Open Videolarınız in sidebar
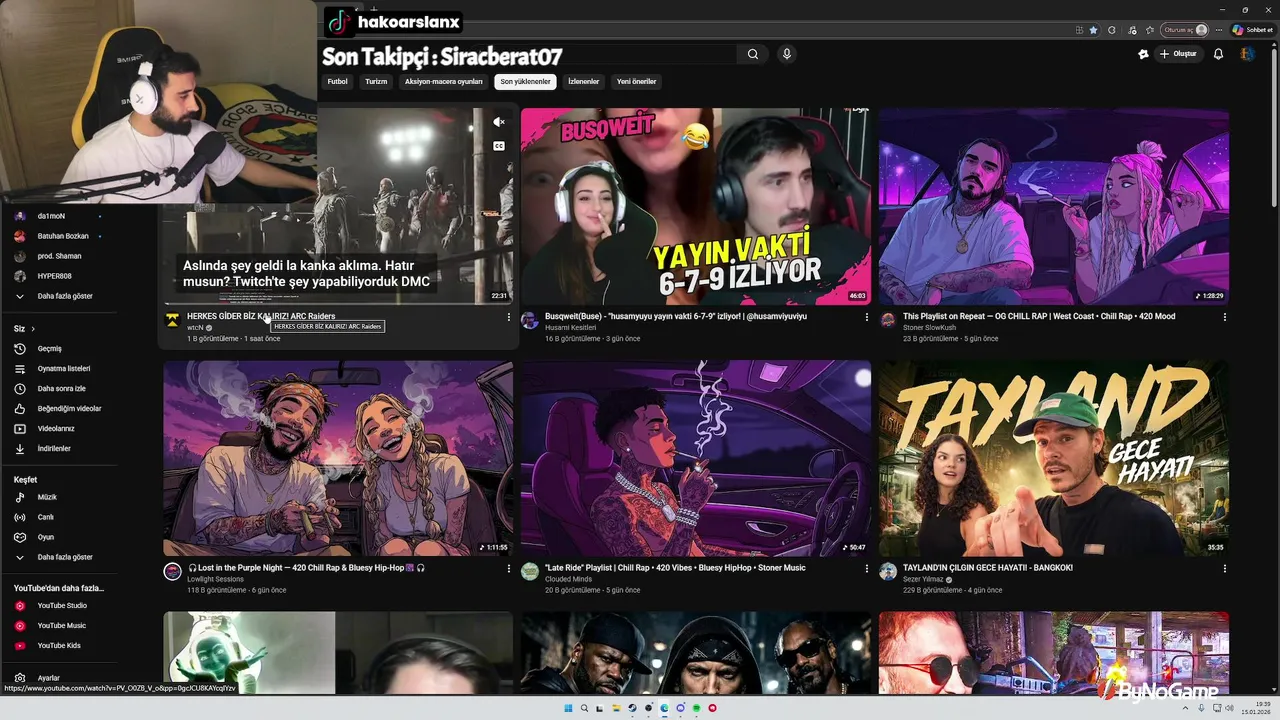This screenshot has height=720, width=1280. point(60,429)
